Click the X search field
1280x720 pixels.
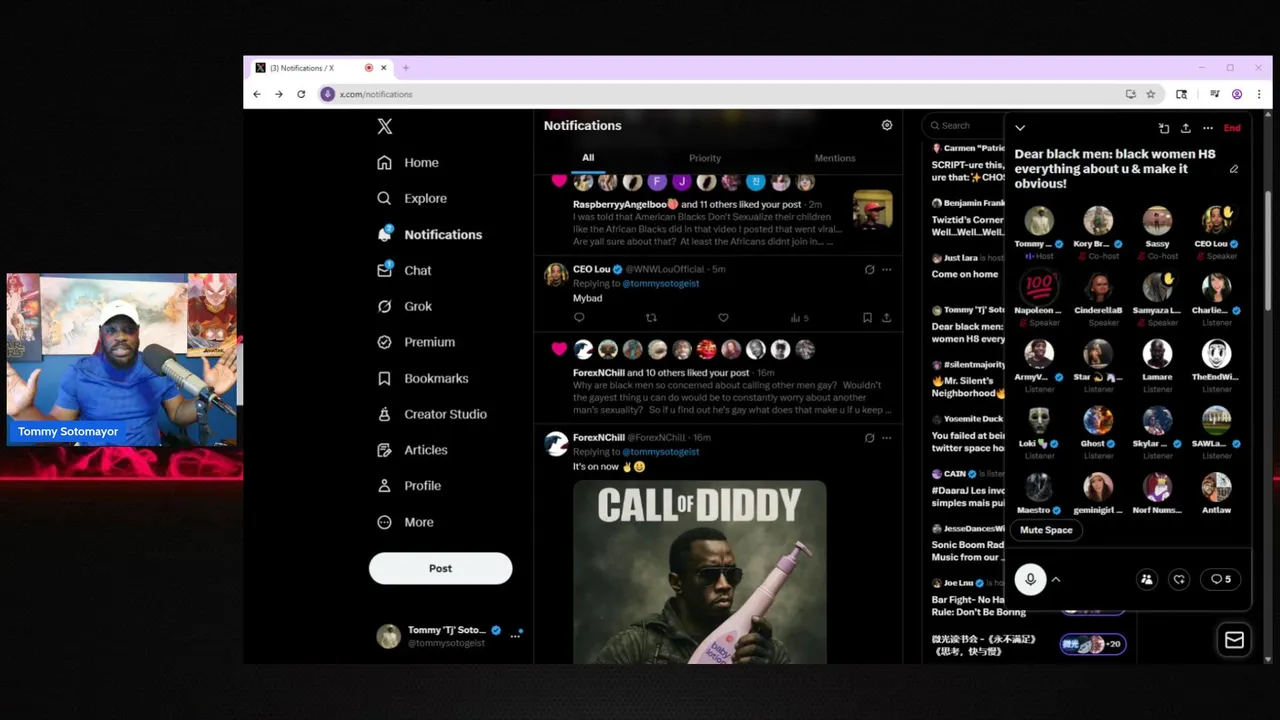(962, 125)
